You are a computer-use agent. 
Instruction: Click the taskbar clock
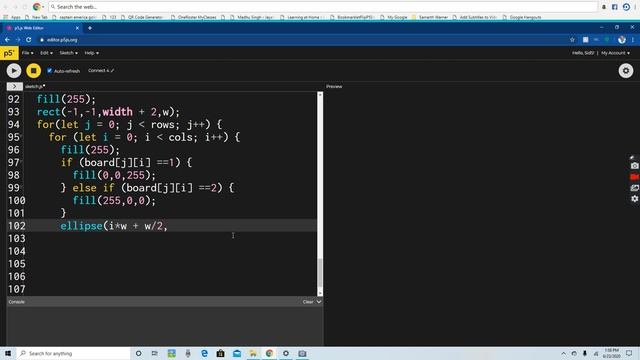coord(611,353)
